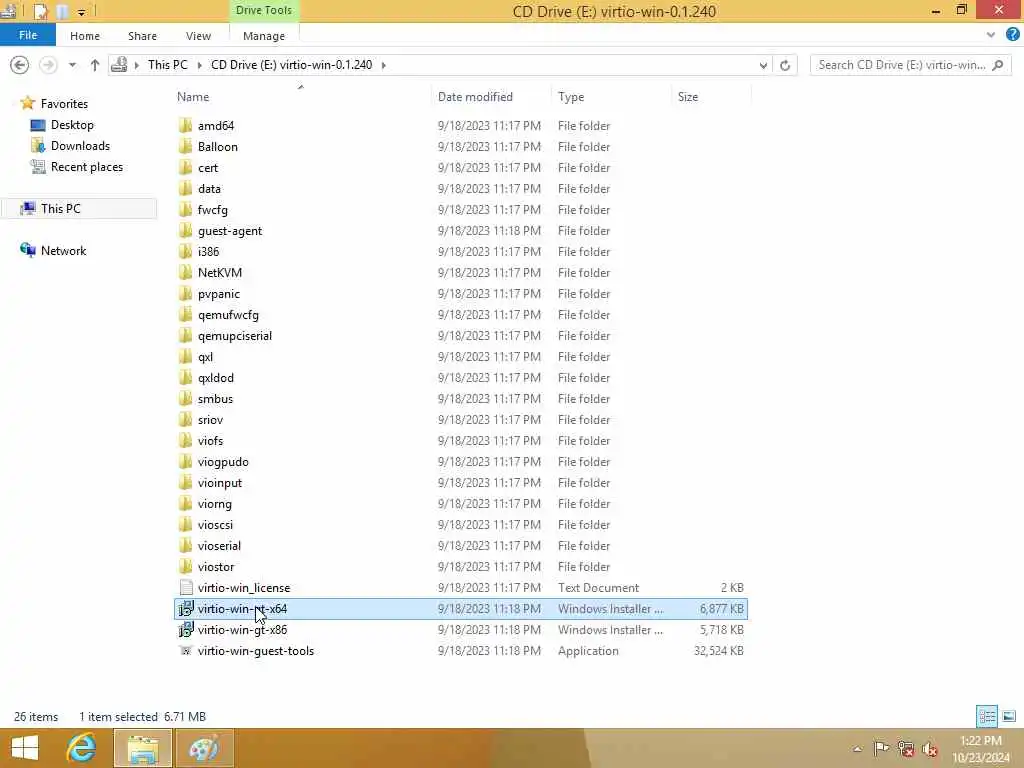Sort by Name column header
The width and height of the screenshot is (1024, 768).
[x=301, y=97]
